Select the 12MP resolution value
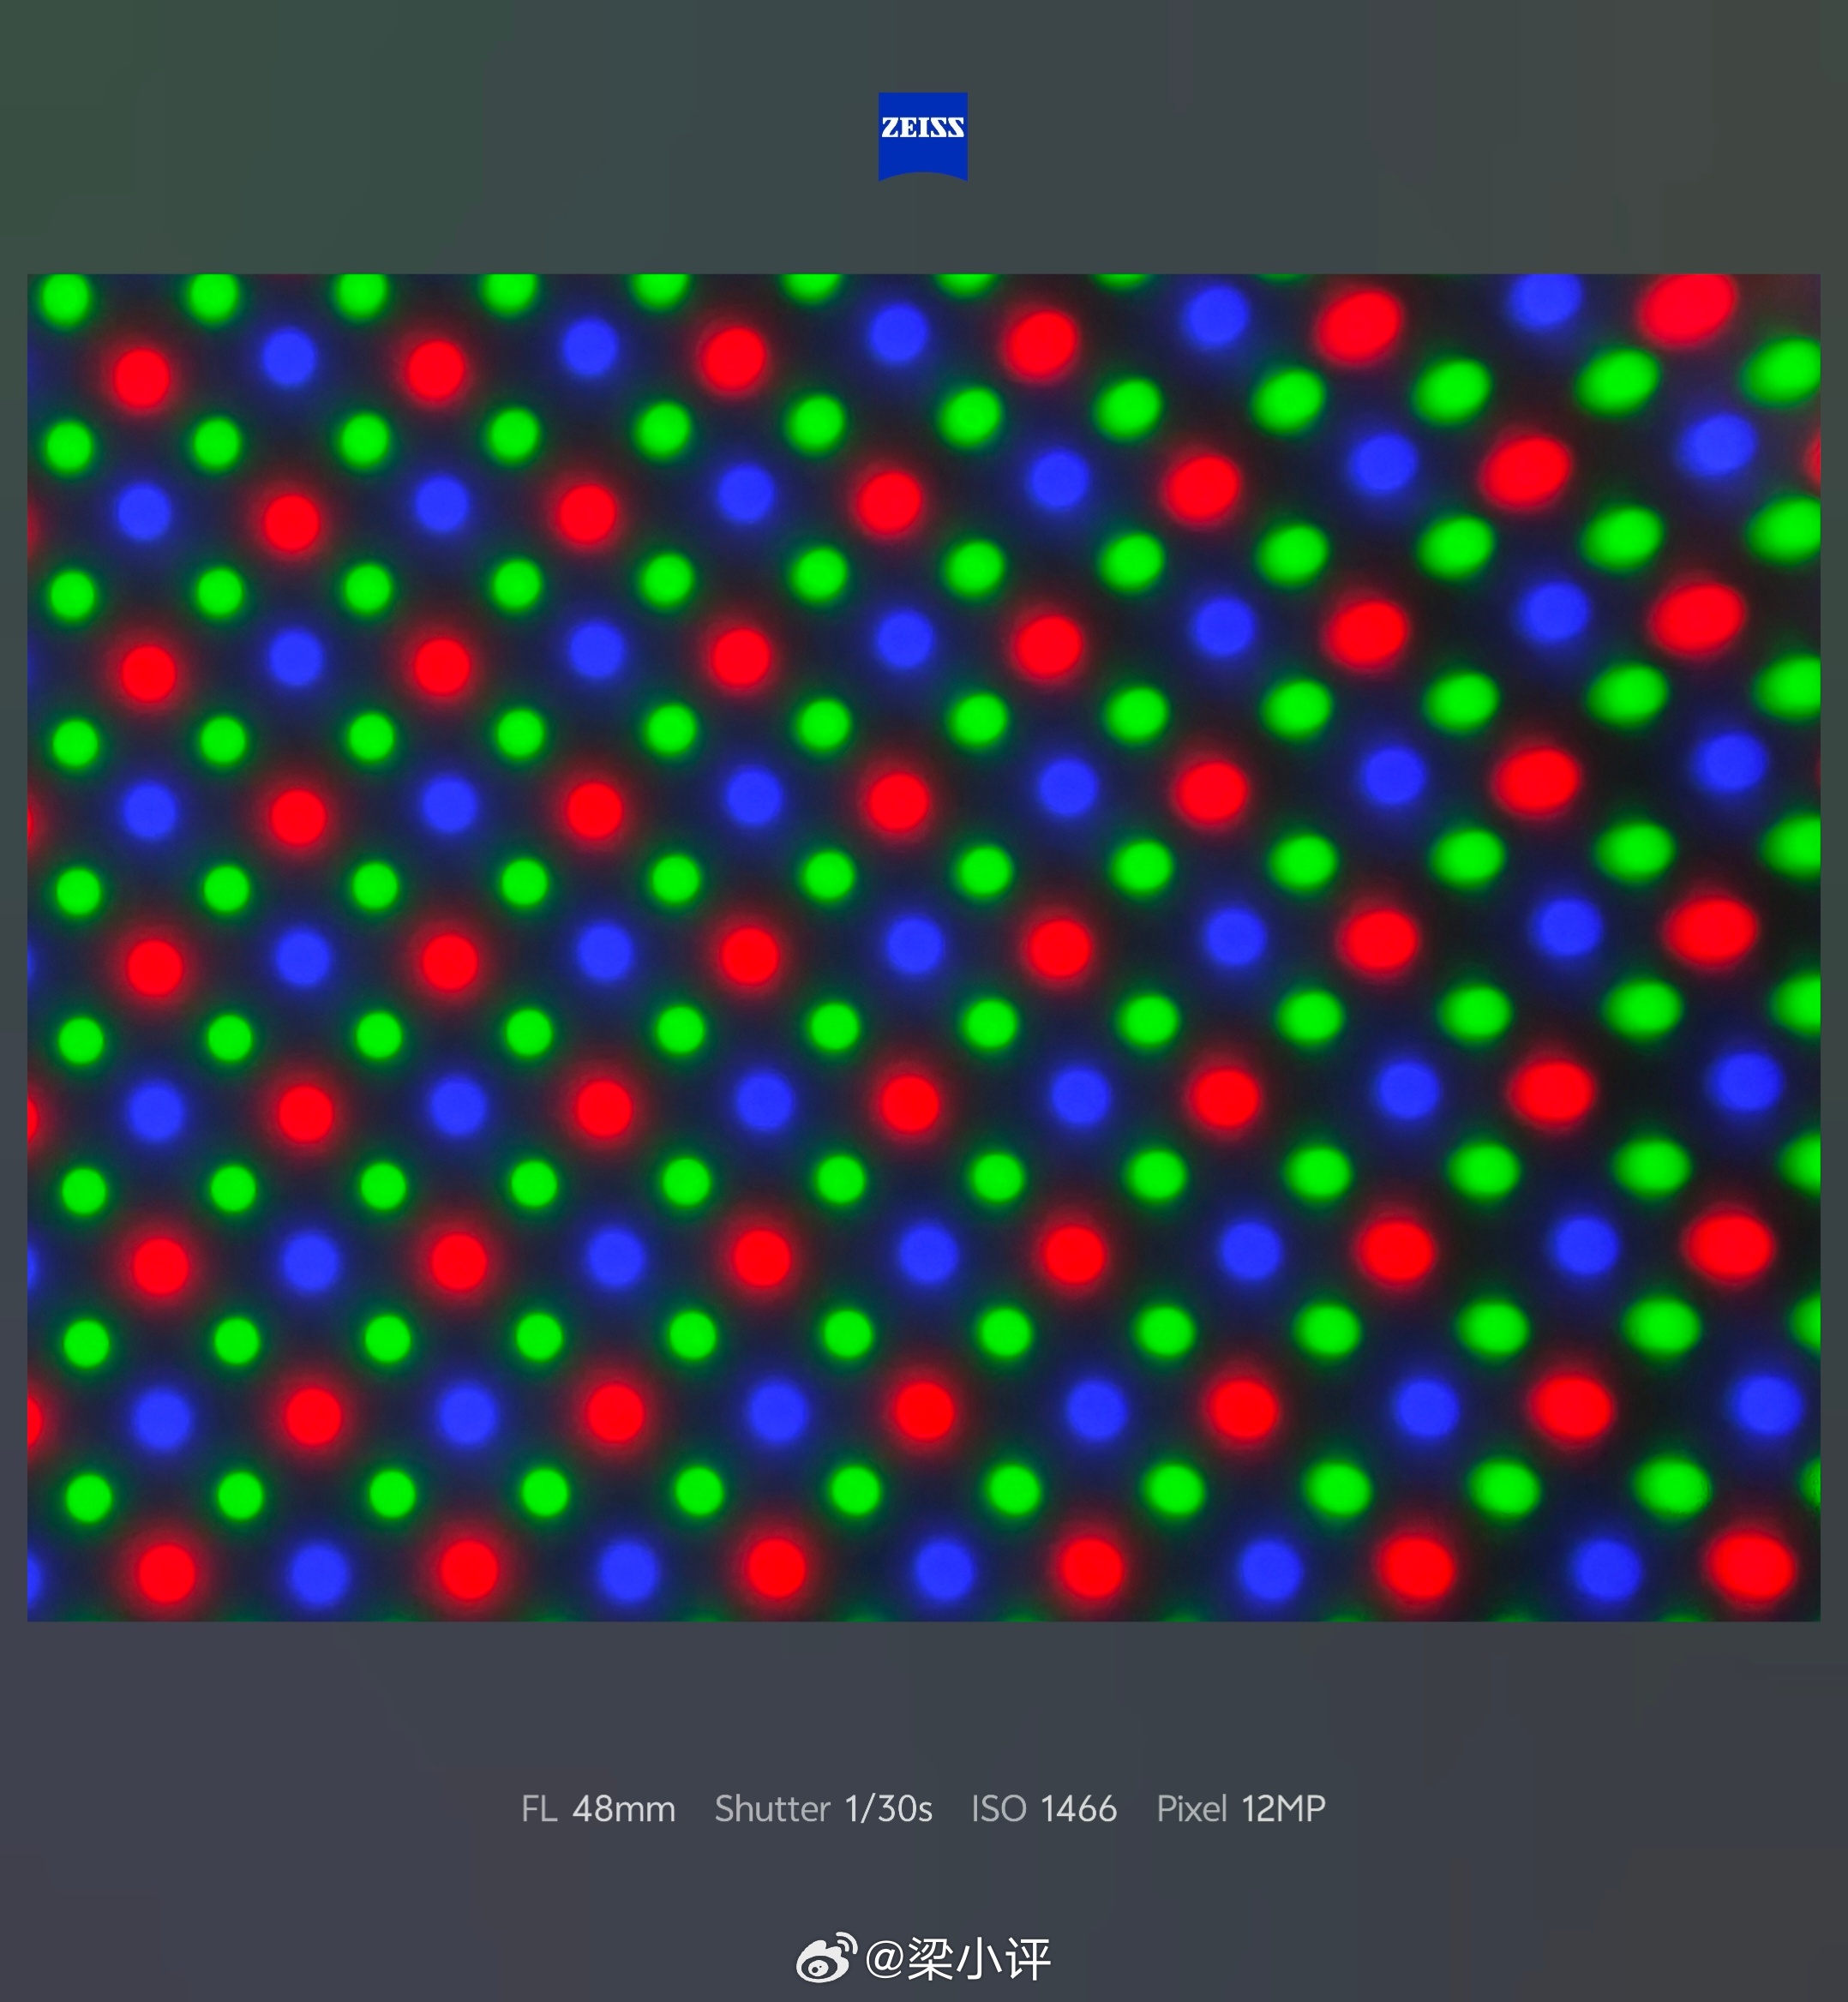The height and width of the screenshot is (2002, 1848). (1284, 1808)
